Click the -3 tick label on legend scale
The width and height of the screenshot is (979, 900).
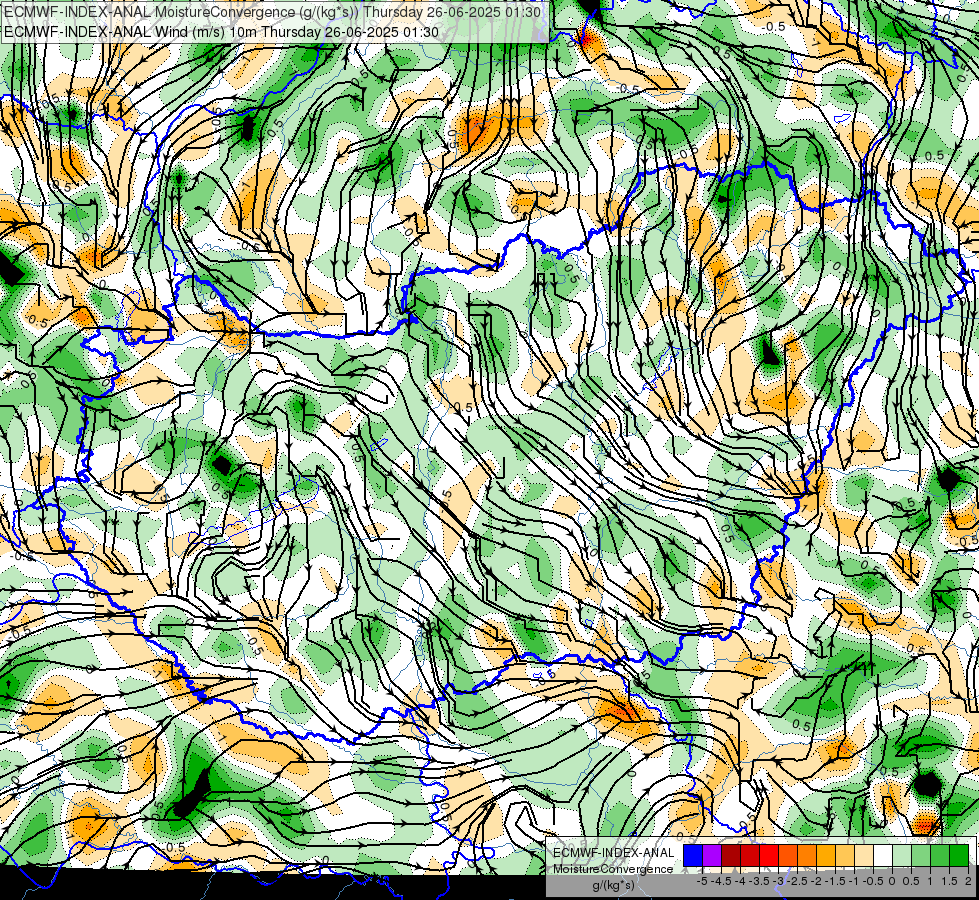point(778,881)
